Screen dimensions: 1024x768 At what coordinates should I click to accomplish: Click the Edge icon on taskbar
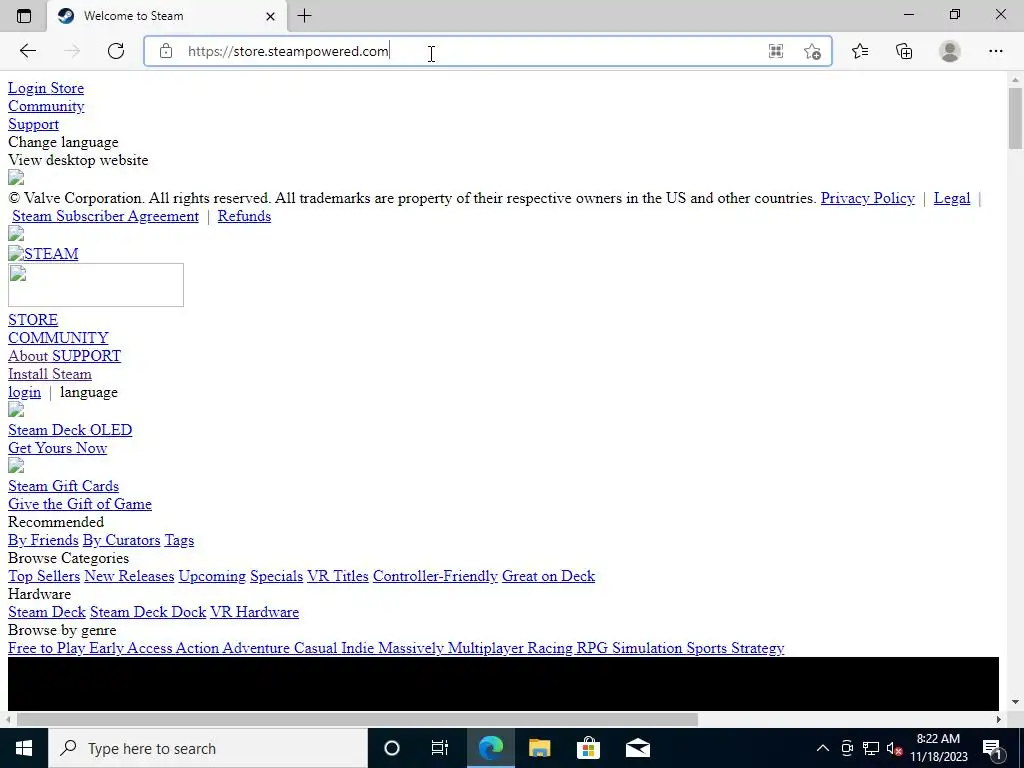click(490, 748)
